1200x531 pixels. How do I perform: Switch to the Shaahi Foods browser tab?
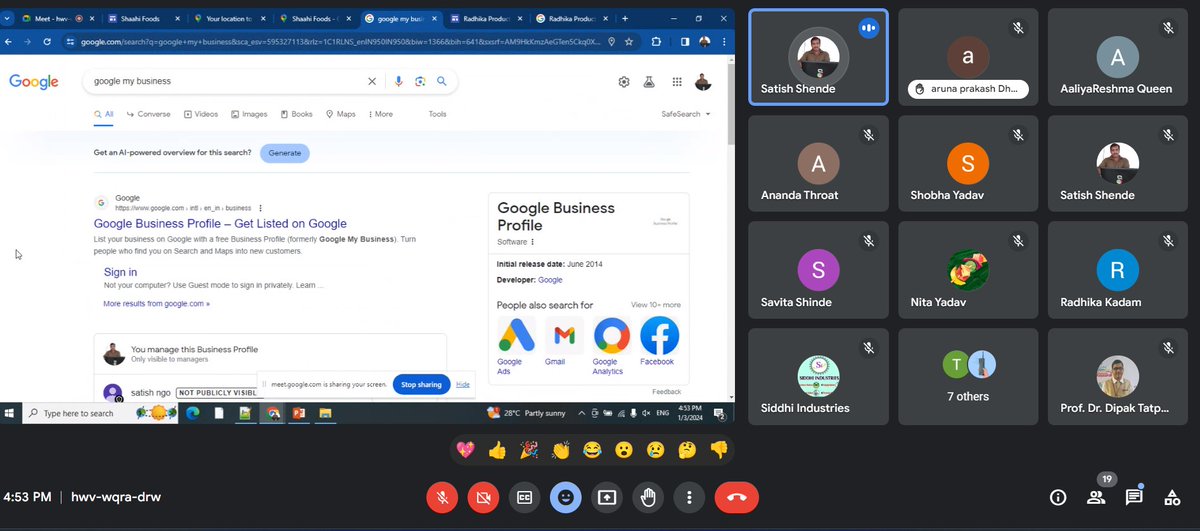[143, 18]
